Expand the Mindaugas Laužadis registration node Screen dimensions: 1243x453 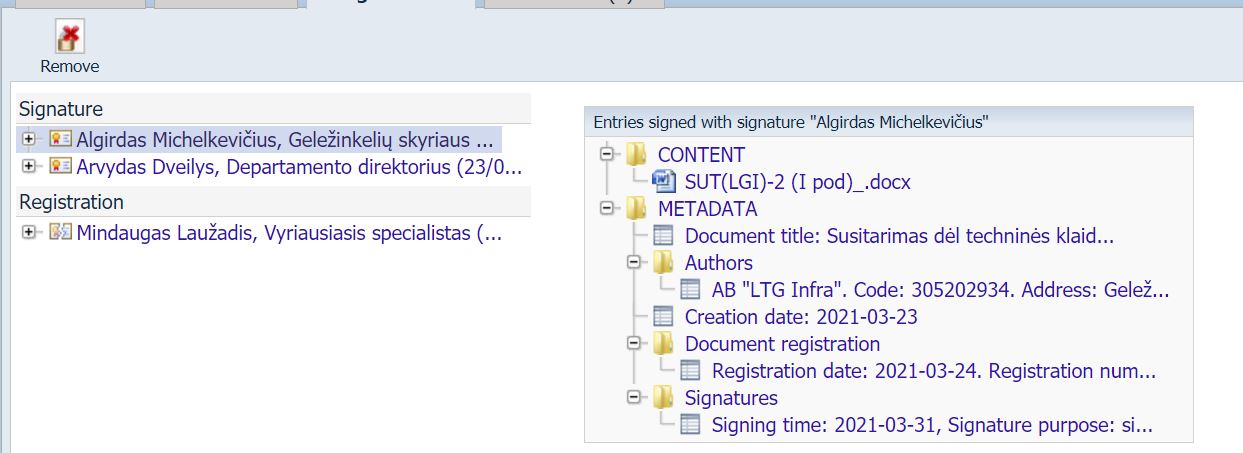(28, 233)
